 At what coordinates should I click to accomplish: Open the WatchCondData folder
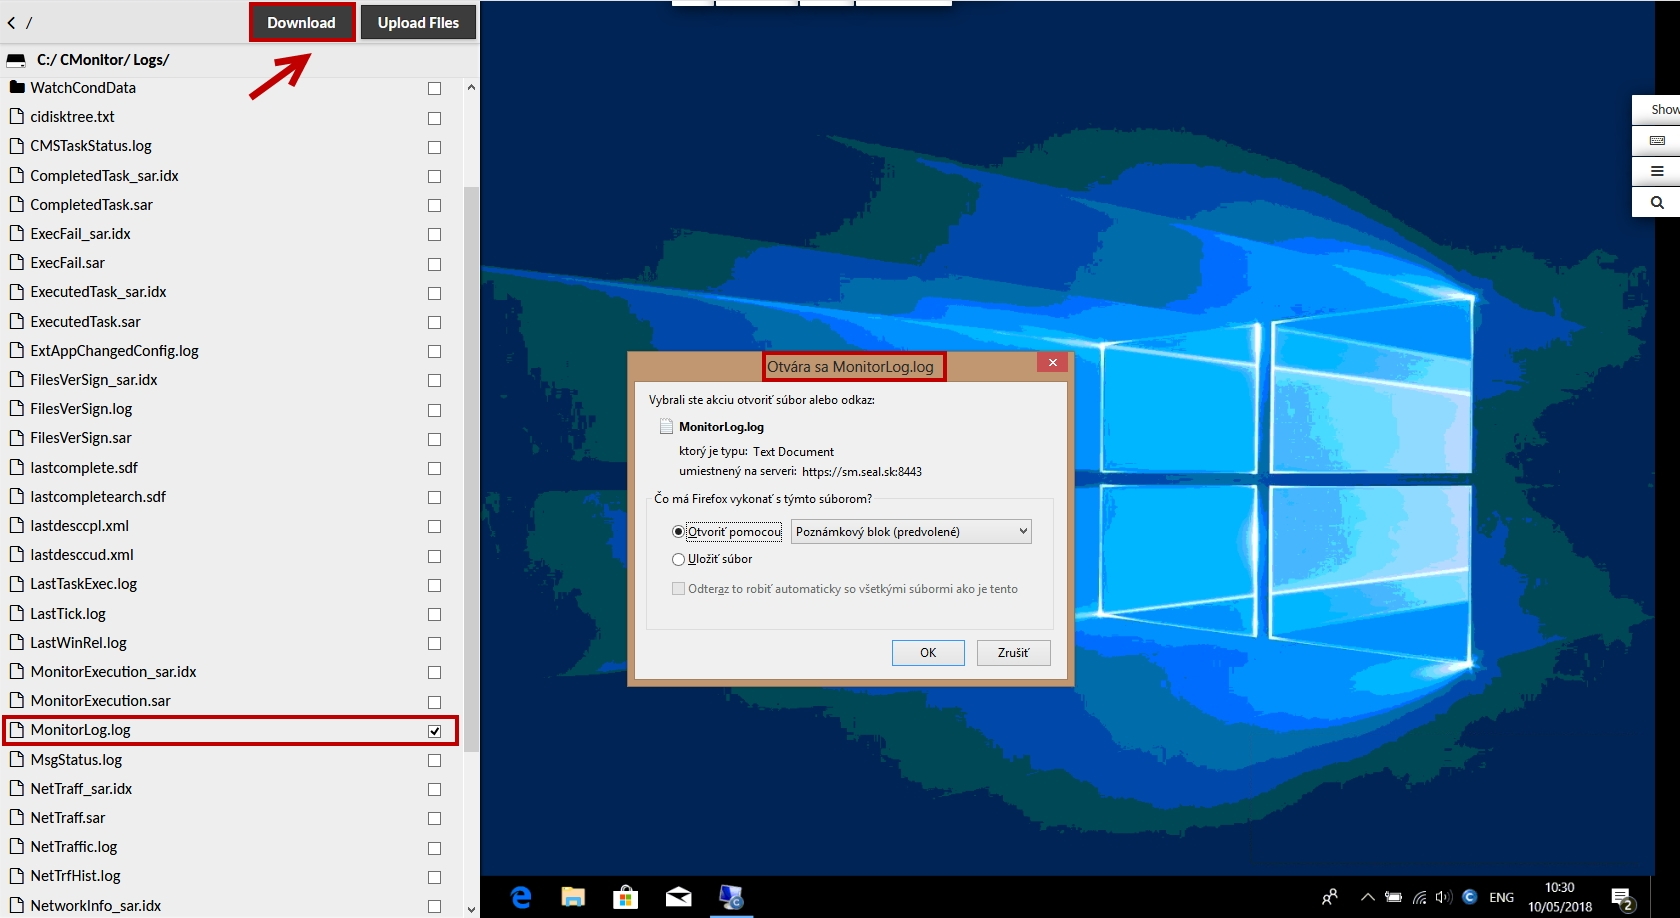click(x=83, y=88)
